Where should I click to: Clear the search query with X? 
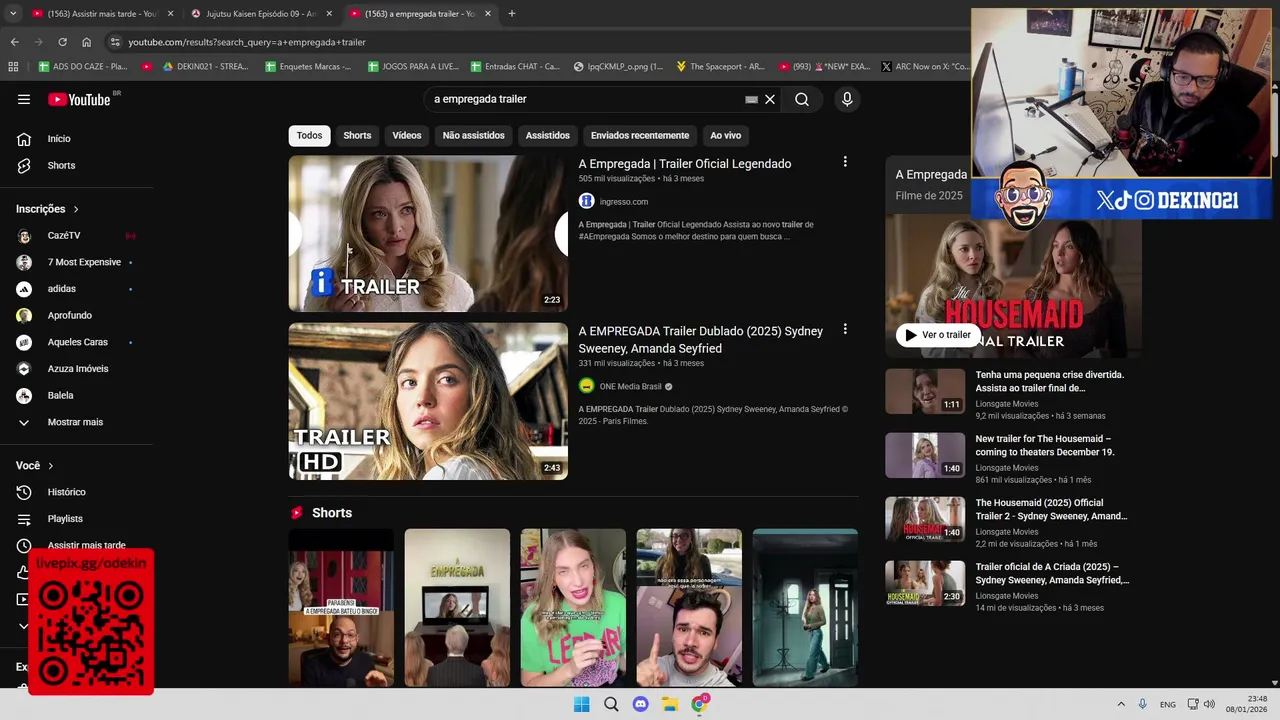pyautogui.click(x=770, y=99)
